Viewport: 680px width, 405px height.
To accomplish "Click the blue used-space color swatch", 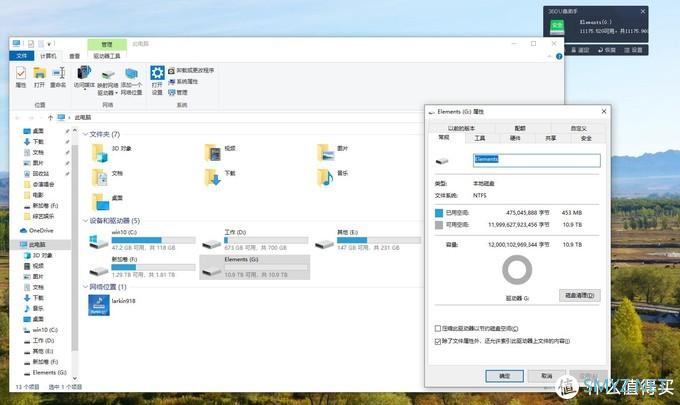I will click(x=439, y=212).
